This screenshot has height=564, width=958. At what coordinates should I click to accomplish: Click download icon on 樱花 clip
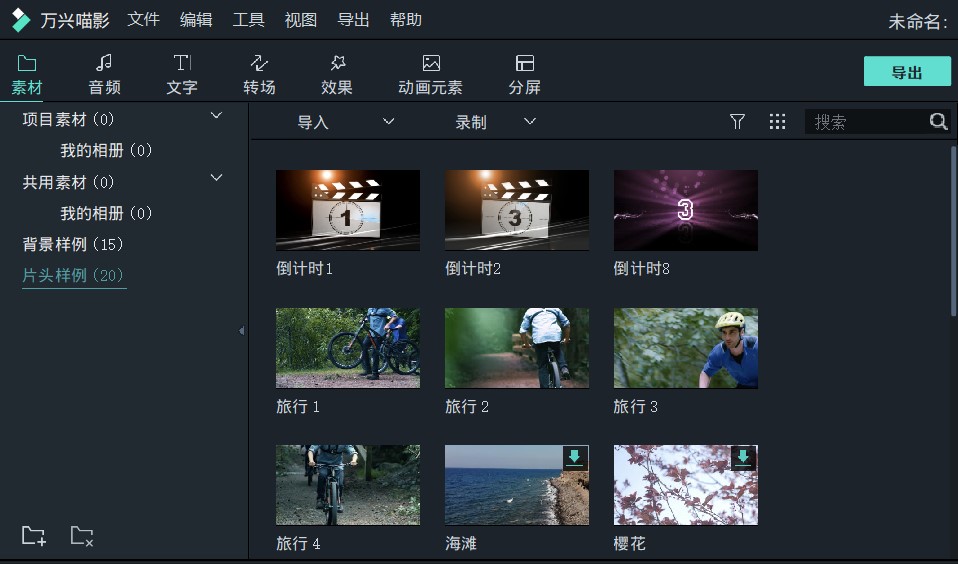(743, 458)
